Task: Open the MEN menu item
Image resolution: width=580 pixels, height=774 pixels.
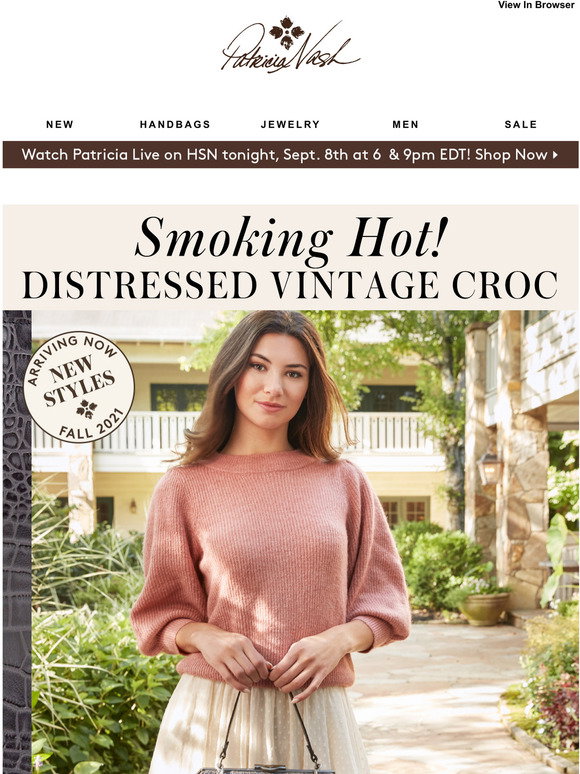Action: [x=405, y=124]
